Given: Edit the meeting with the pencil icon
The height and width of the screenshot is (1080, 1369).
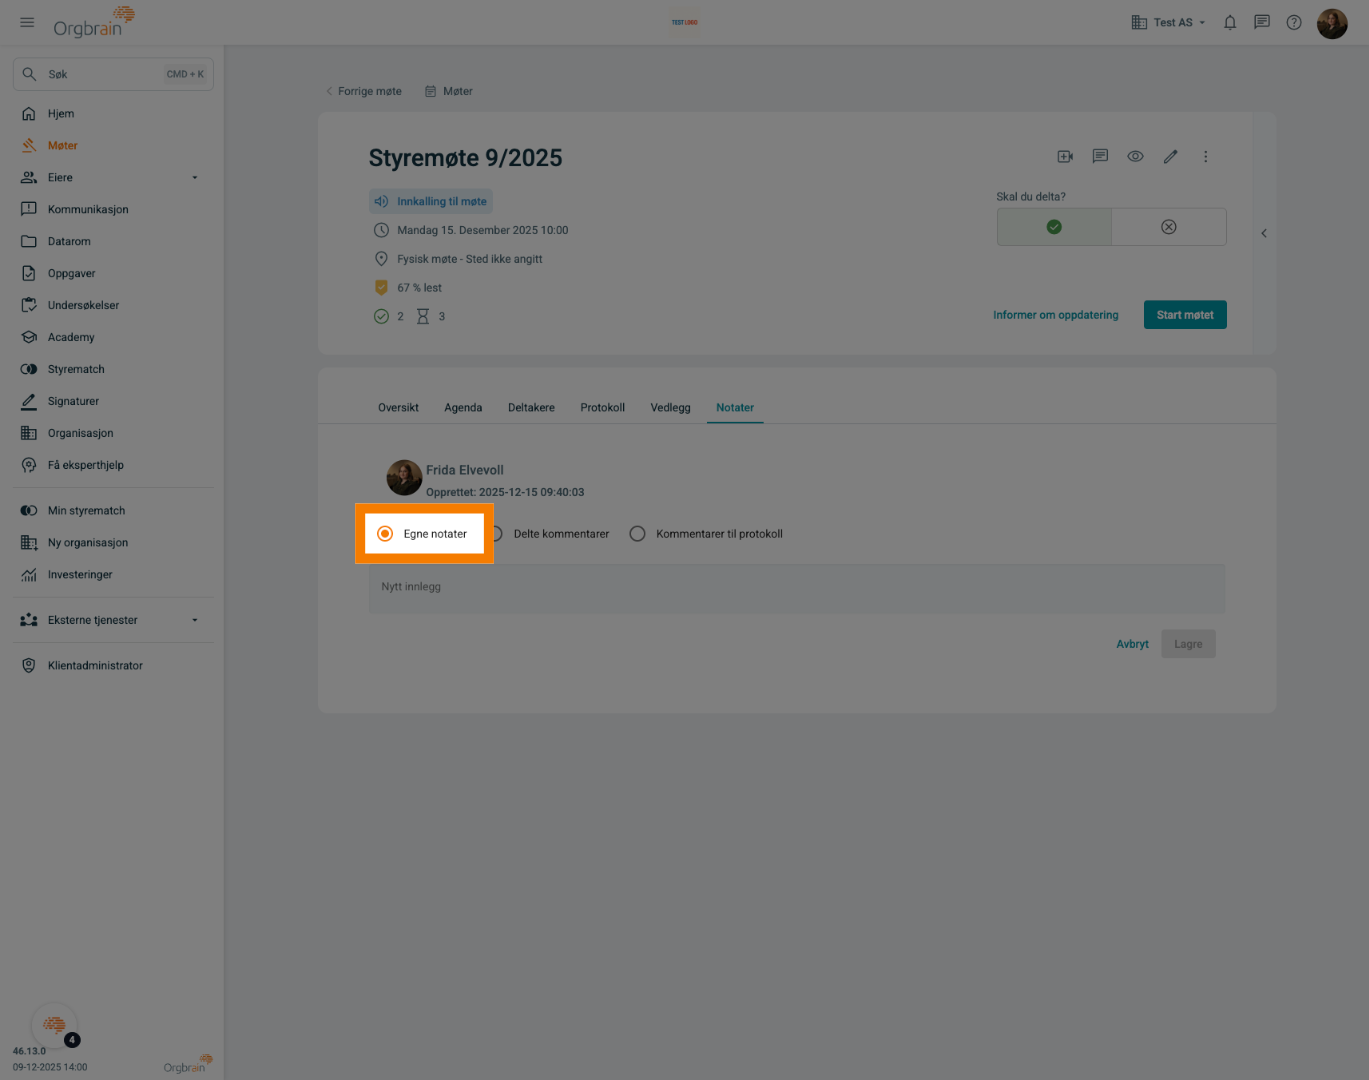Looking at the screenshot, I should [x=1170, y=157].
